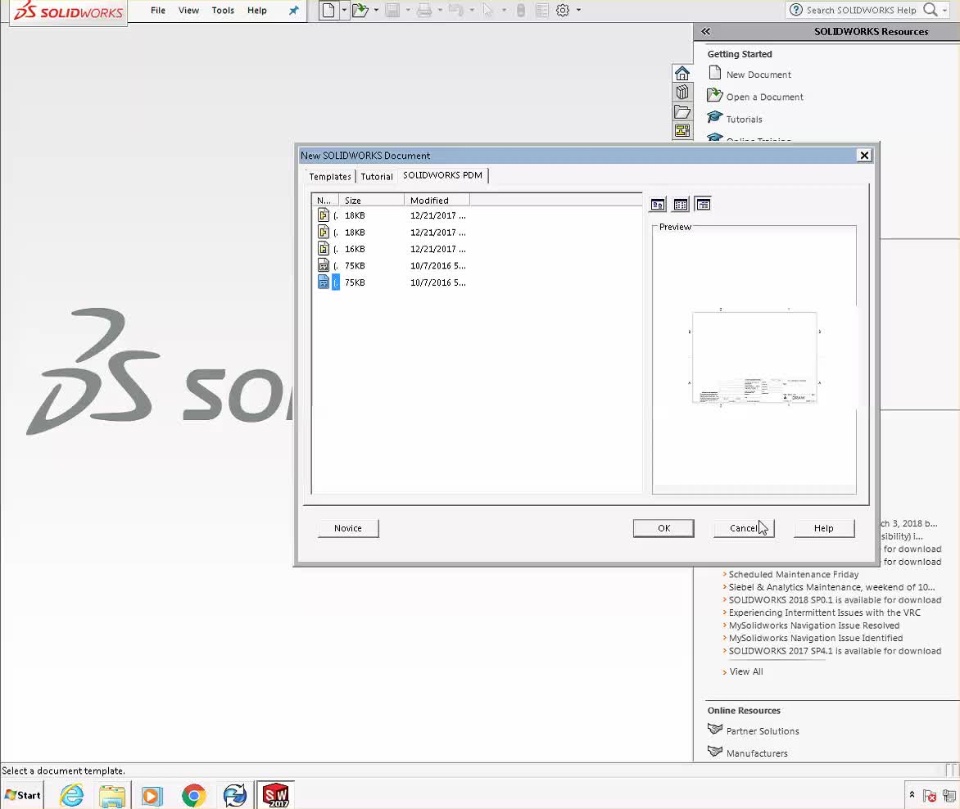Expand the search type dropdown arrow
This screenshot has height=809, width=960.
(x=945, y=10)
